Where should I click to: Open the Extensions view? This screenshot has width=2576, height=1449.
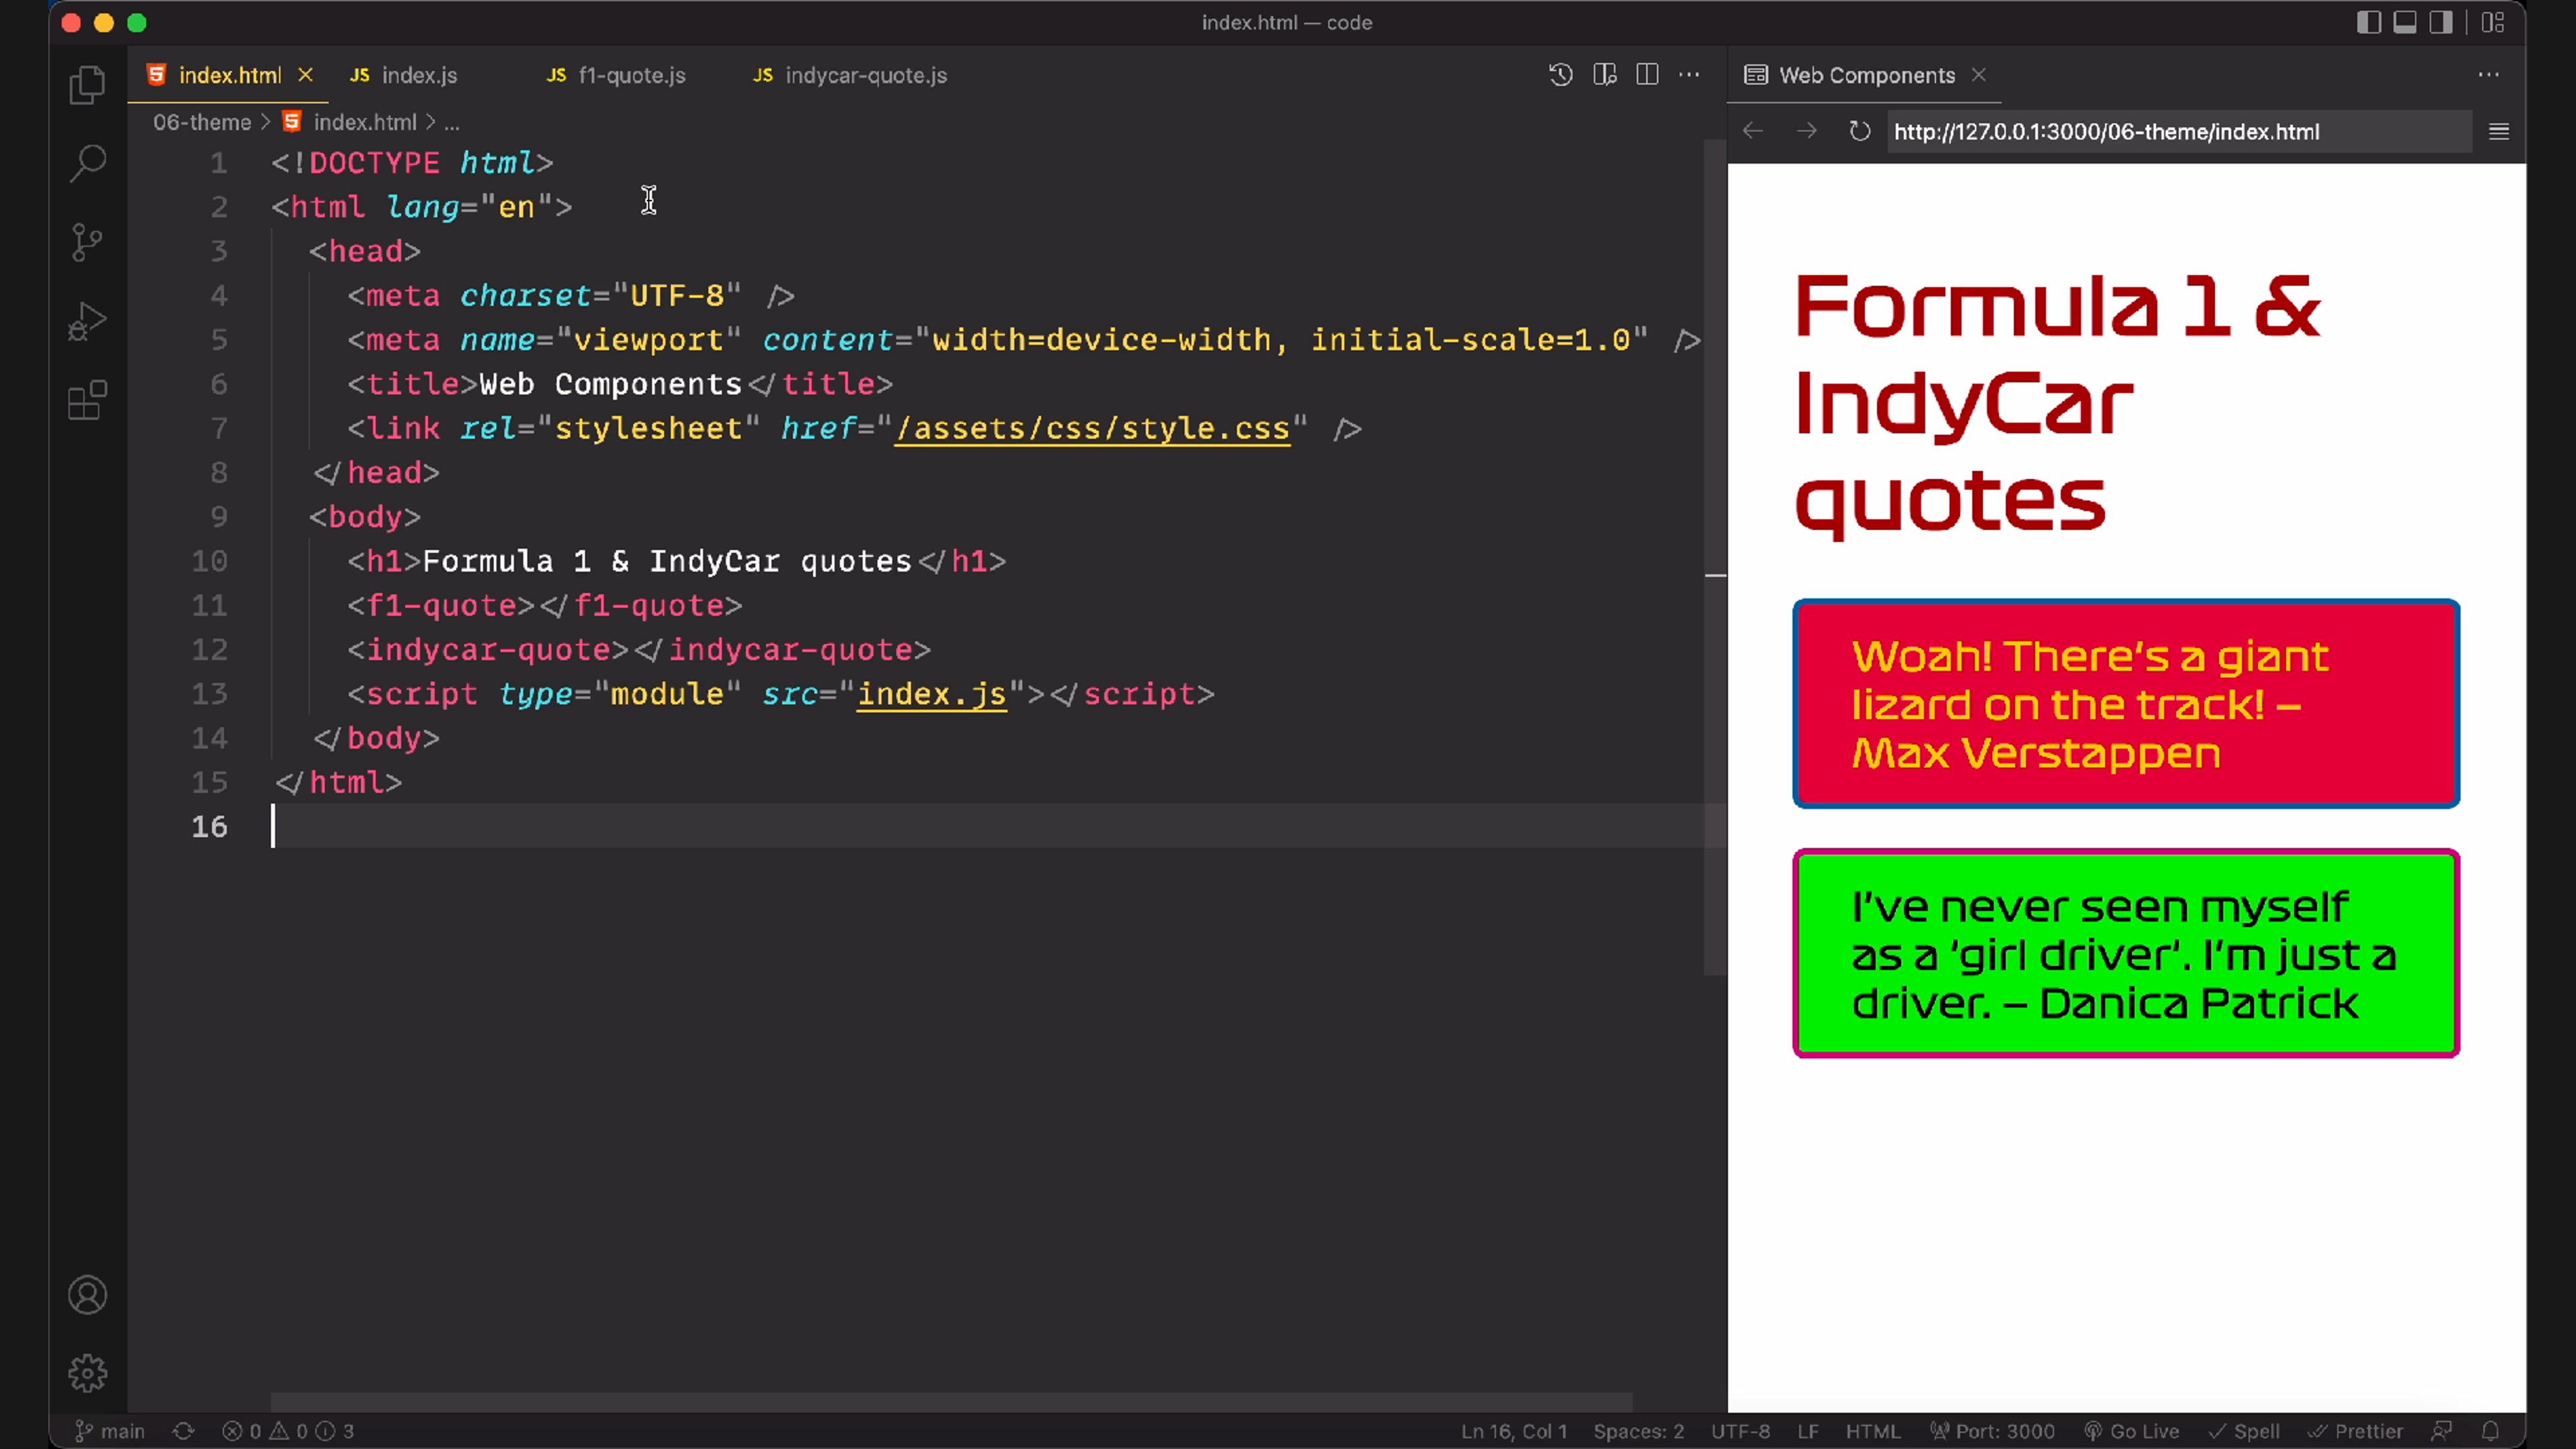(87, 400)
